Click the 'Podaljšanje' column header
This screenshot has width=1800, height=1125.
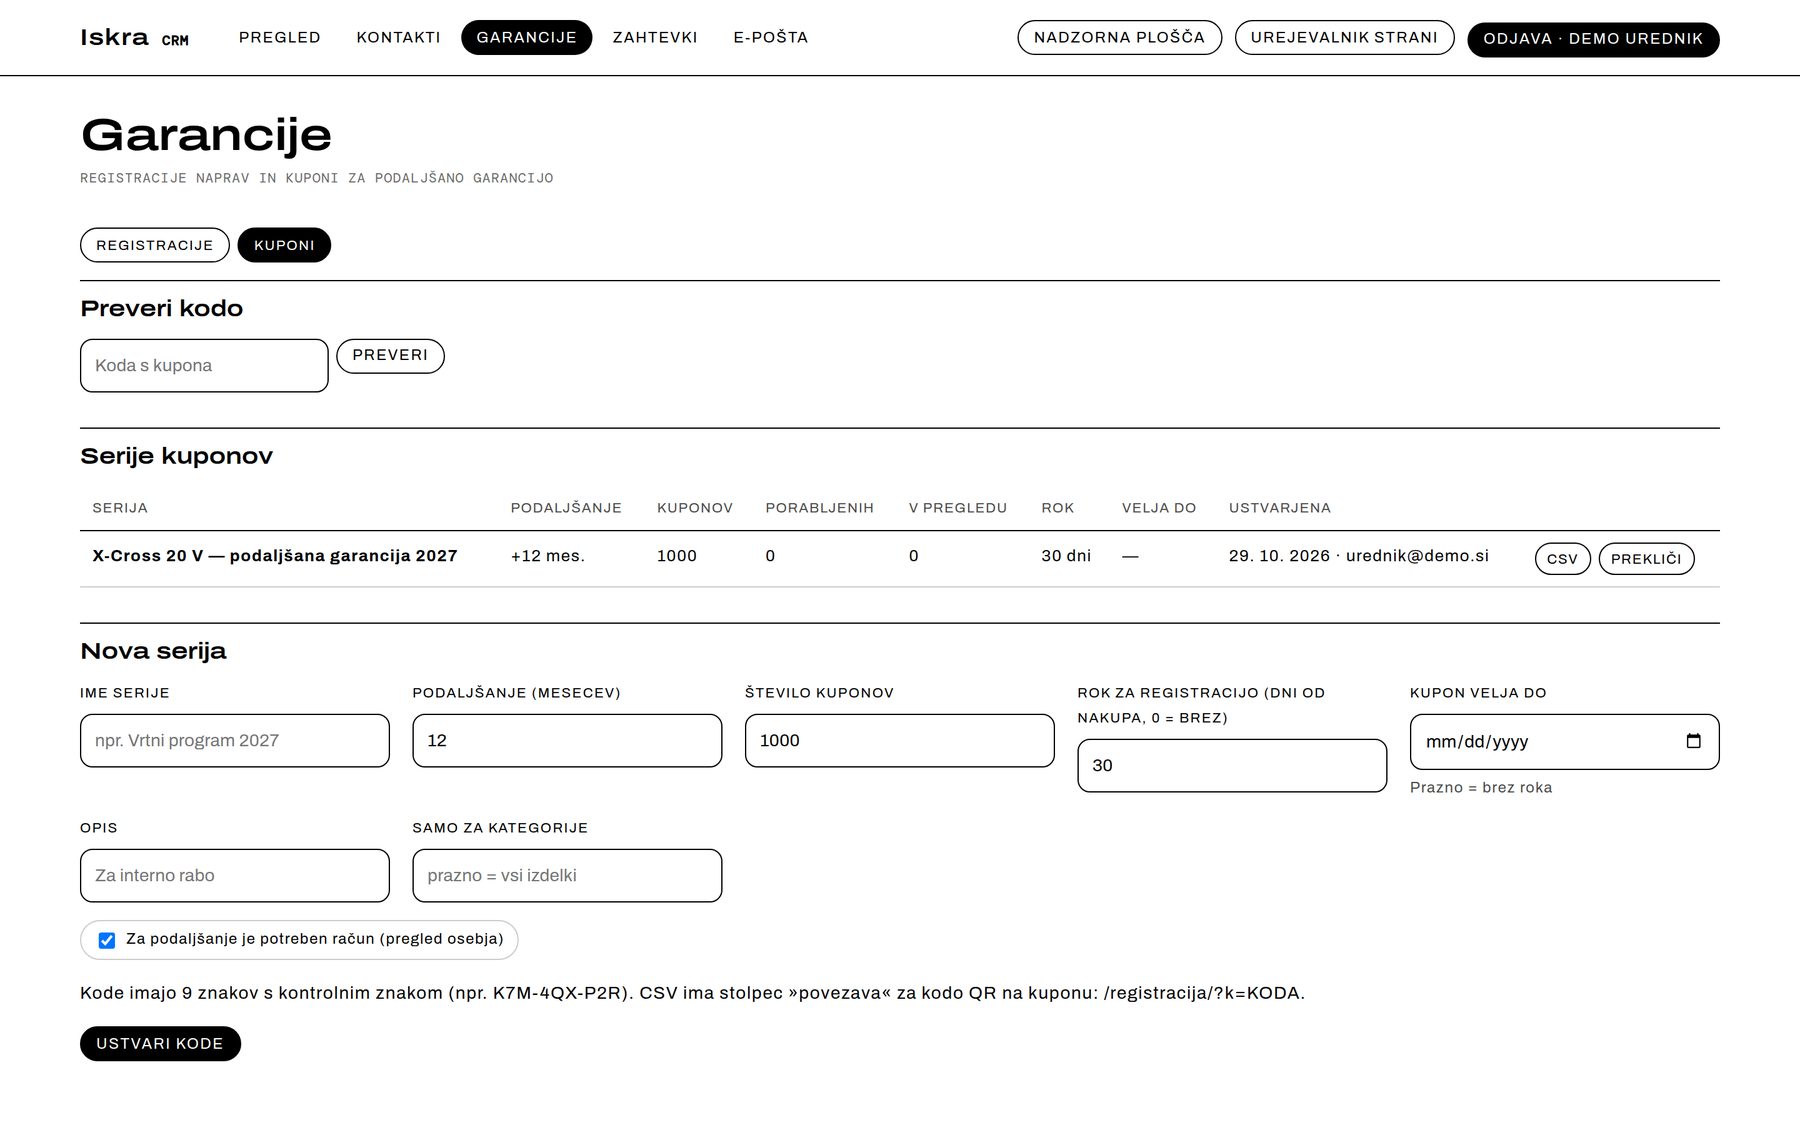click(x=566, y=508)
